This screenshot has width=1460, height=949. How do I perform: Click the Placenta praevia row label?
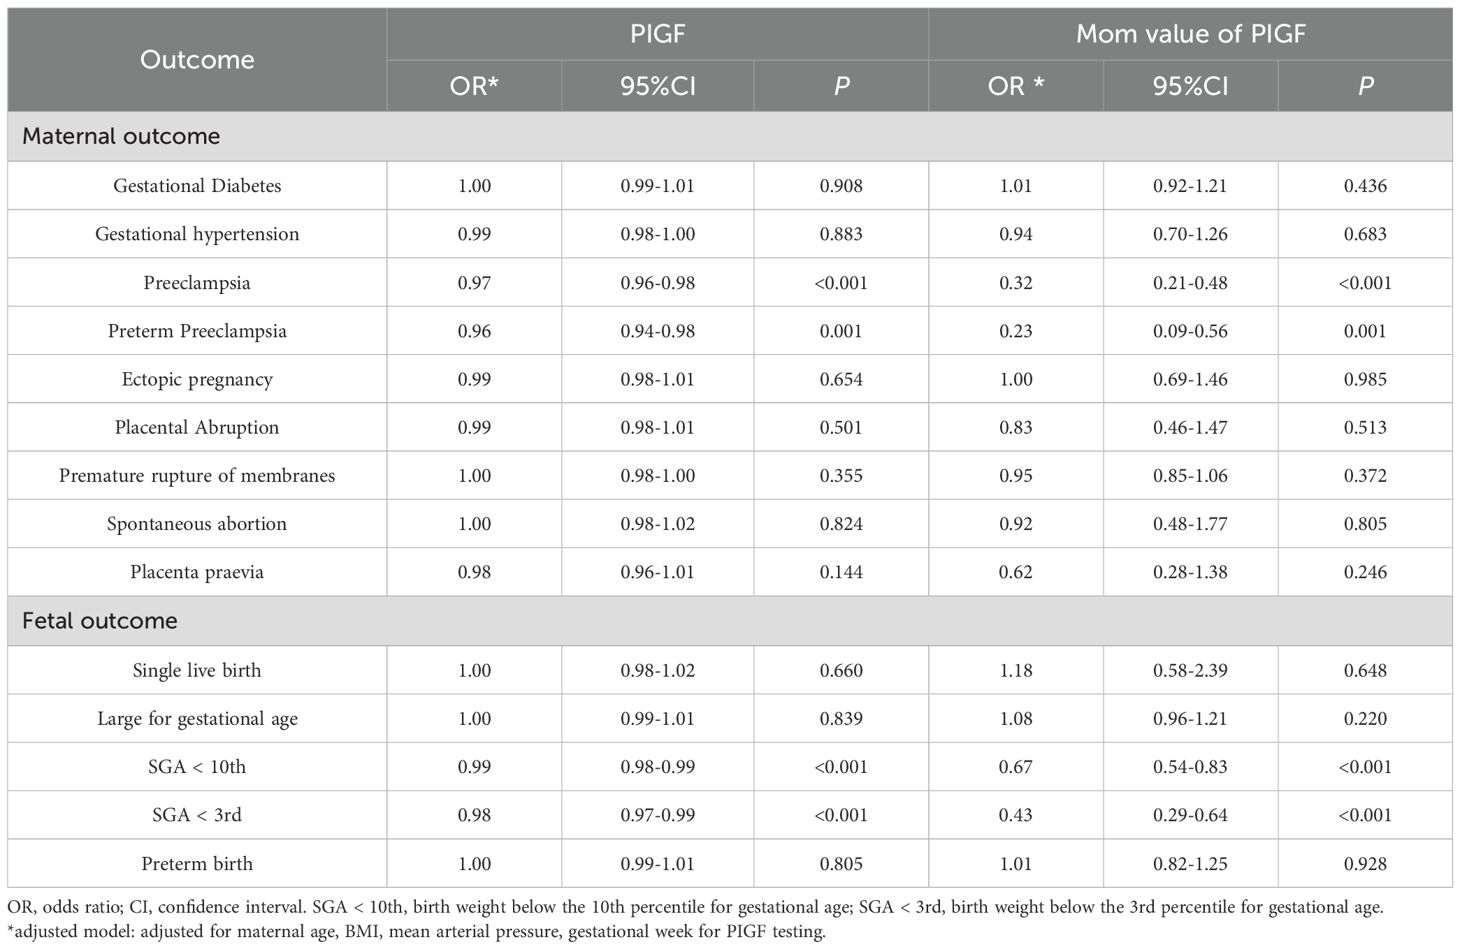[x=197, y=572]
